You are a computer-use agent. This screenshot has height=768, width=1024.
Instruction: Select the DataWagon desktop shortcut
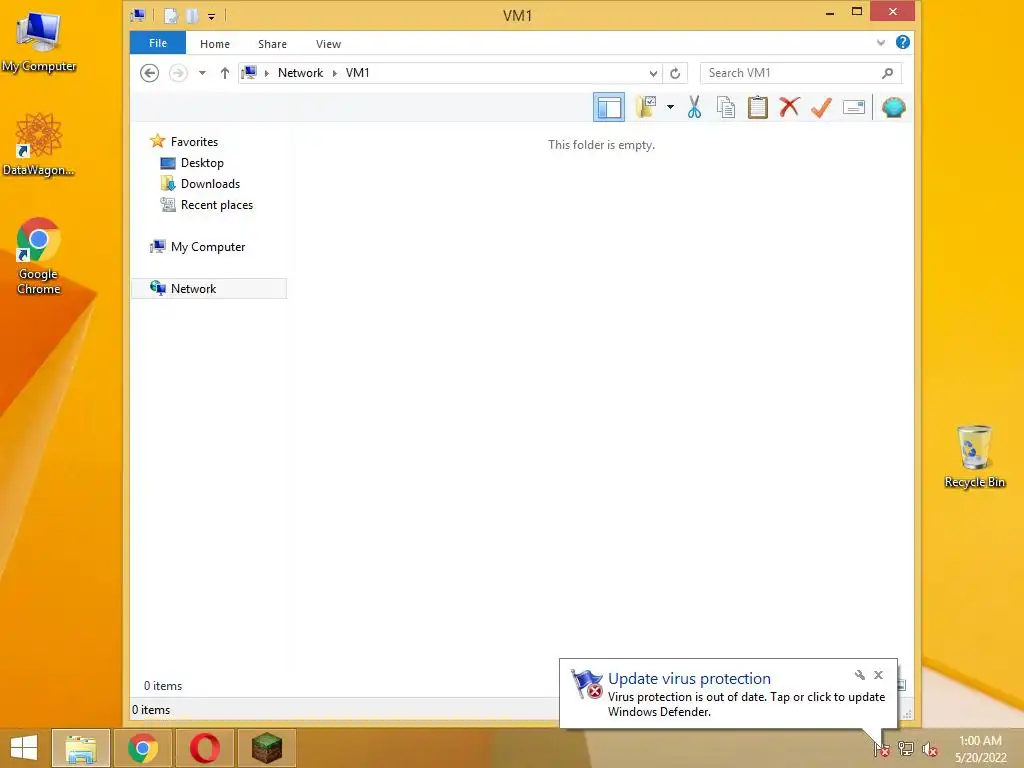[x=39, y=144]
